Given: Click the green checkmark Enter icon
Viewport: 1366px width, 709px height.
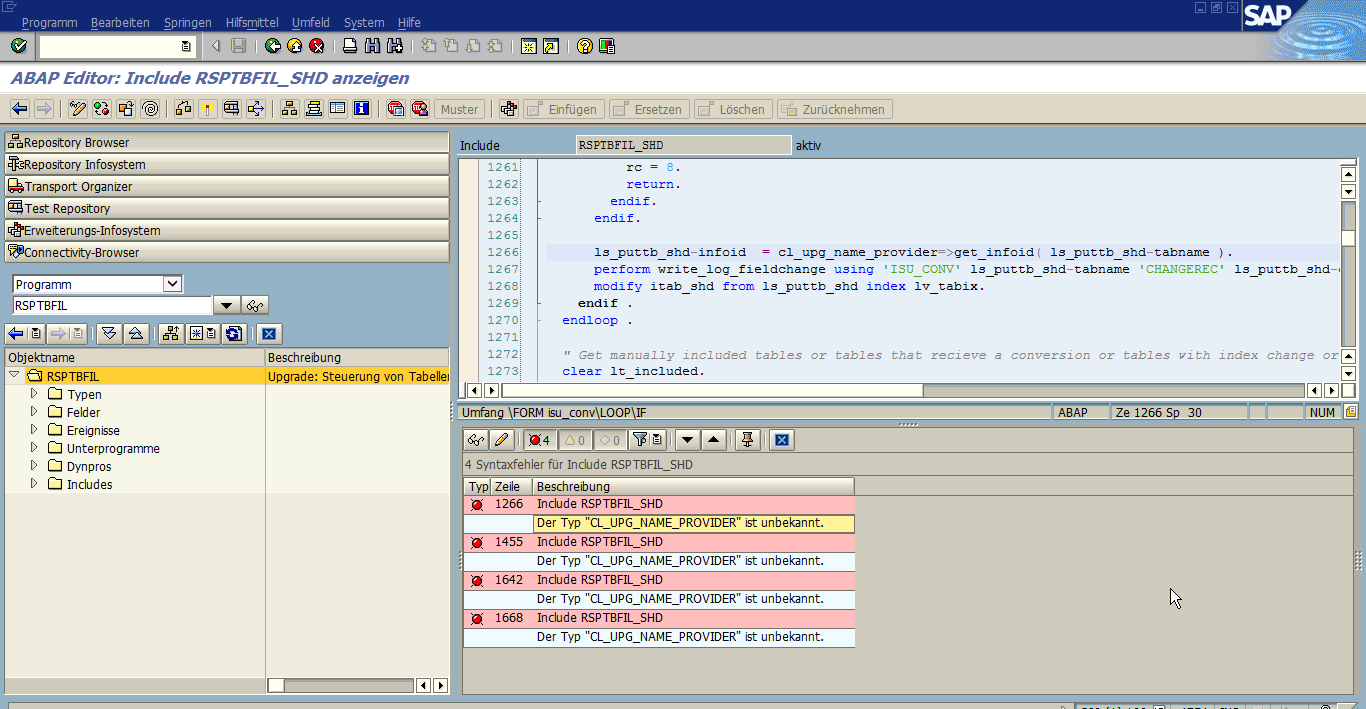Looking at the screenshot, I should (18, 46).
